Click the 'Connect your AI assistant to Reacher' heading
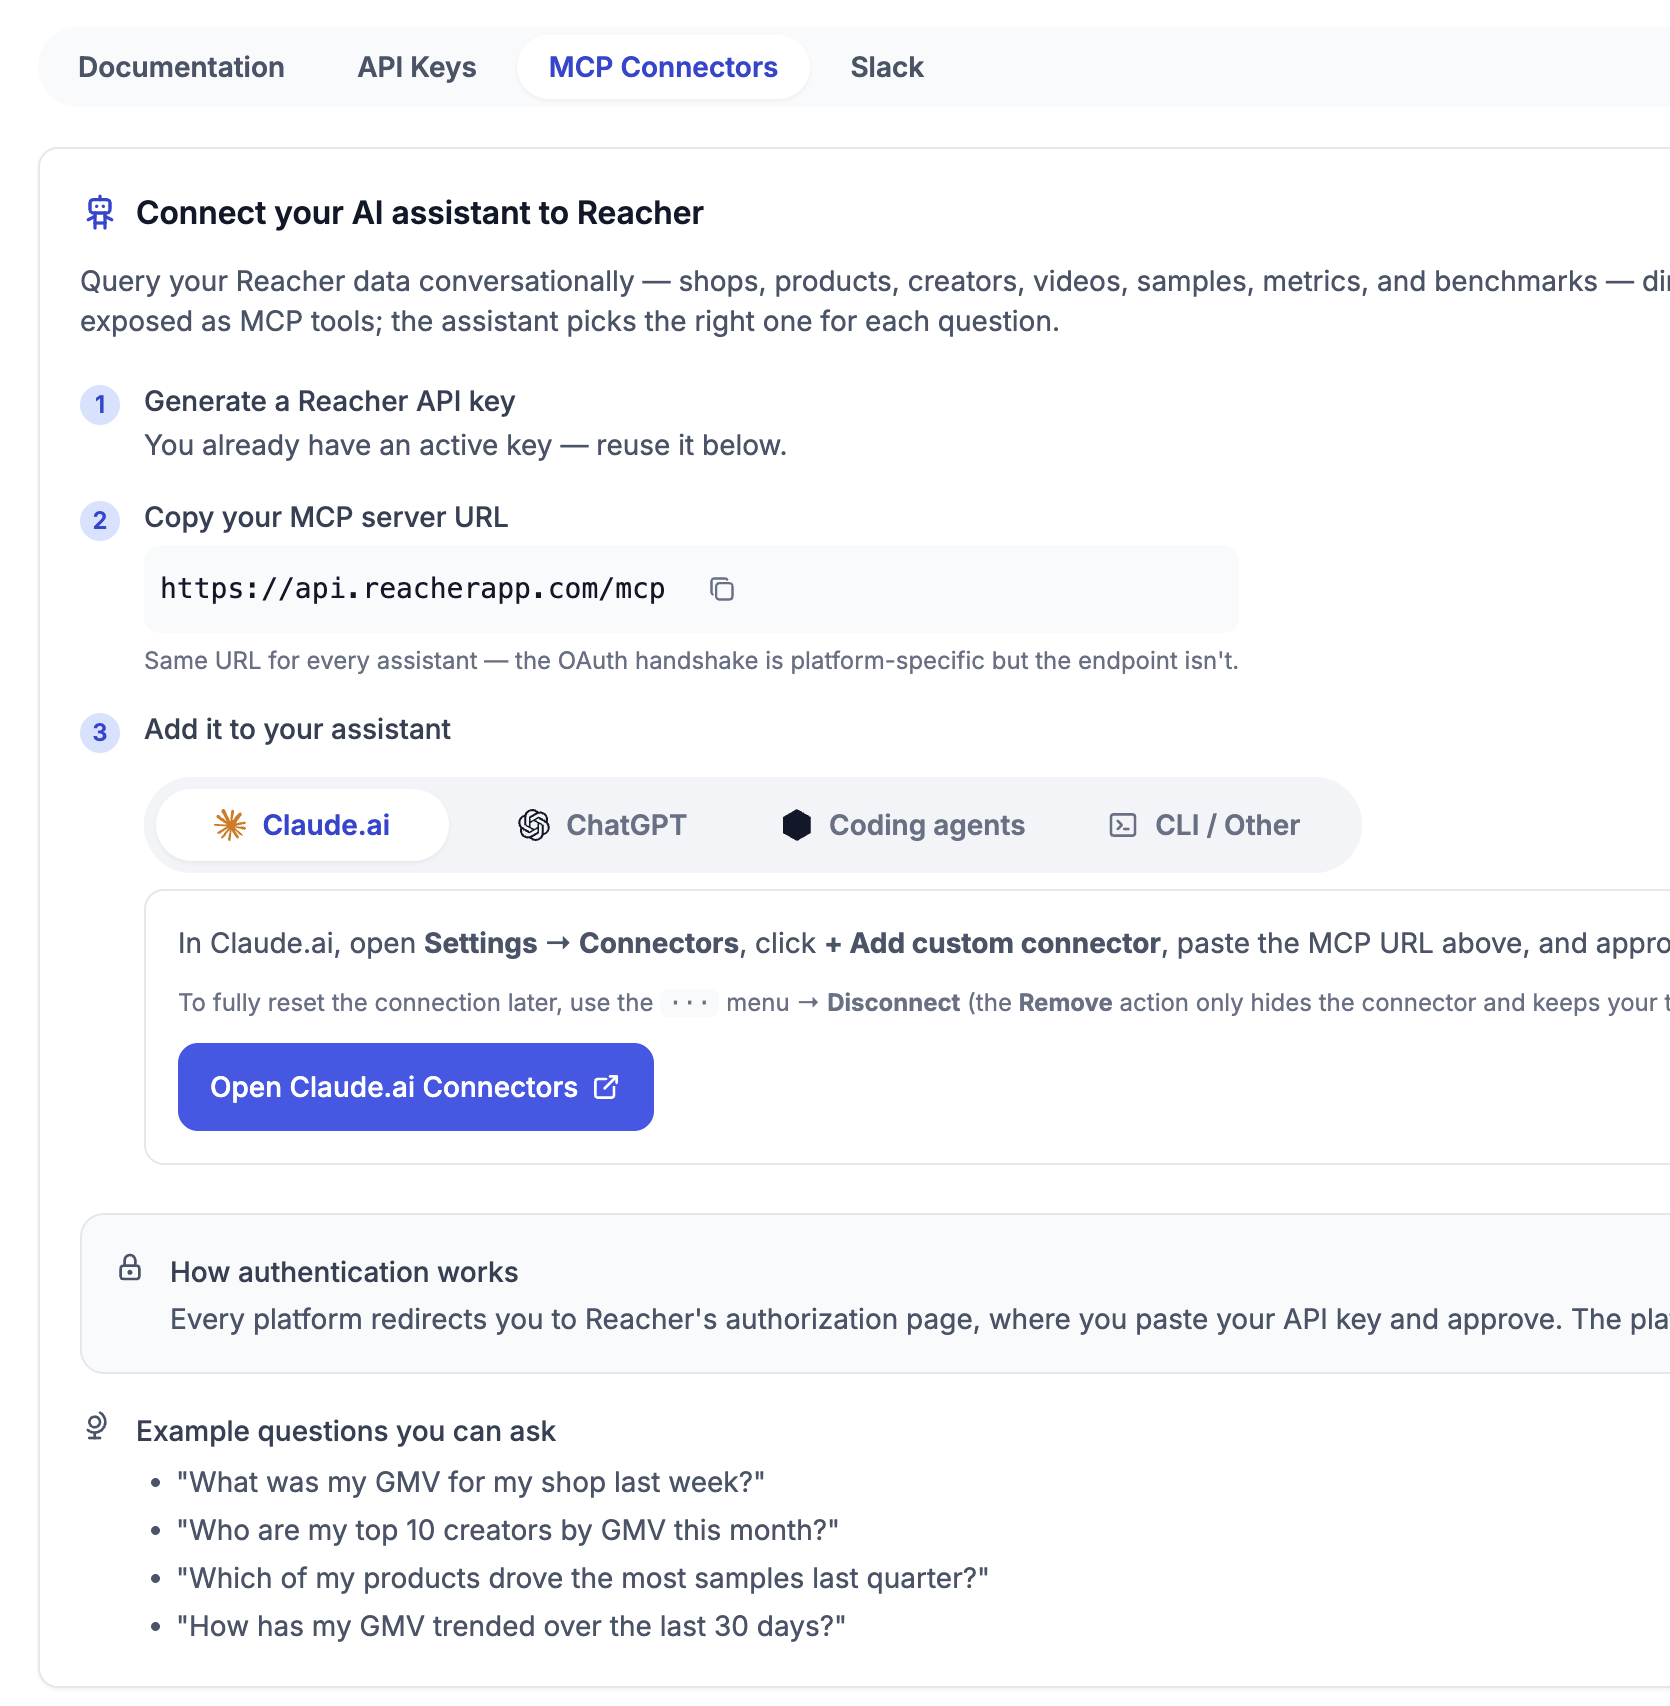Image resolution: width=1670 pixels, height=1706 pixels. click(x=420, y=213)
